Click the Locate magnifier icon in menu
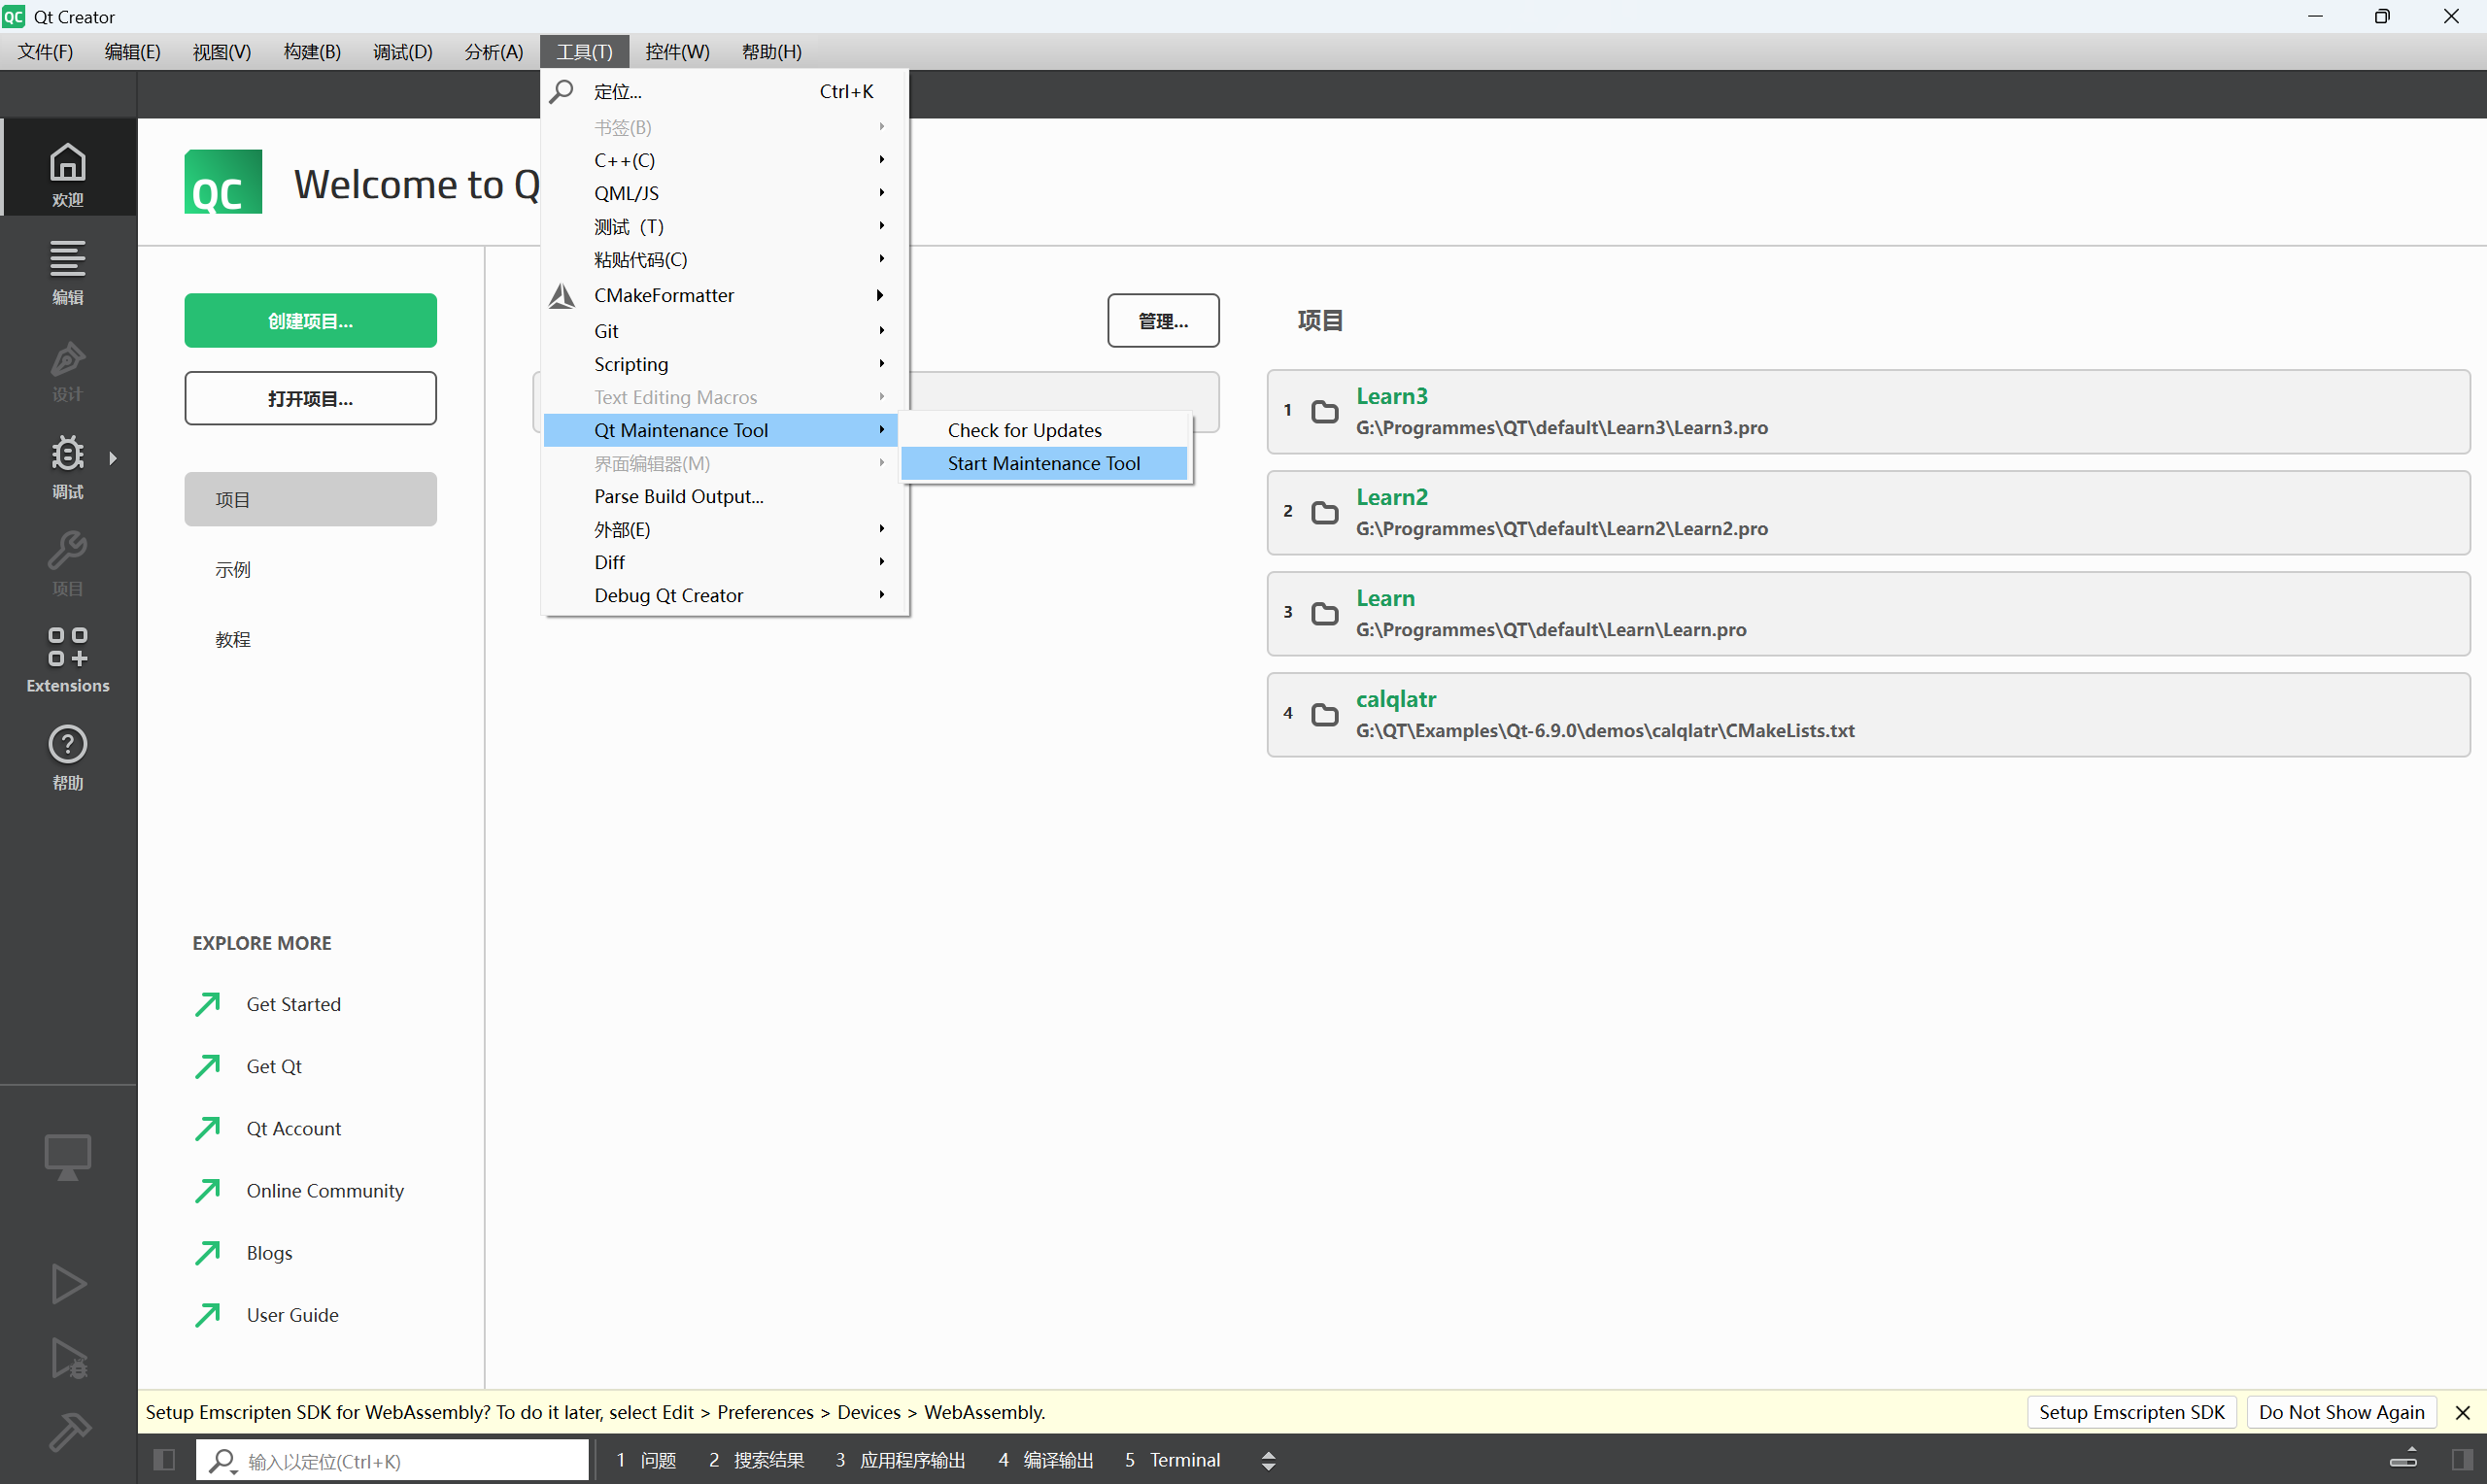This screenshot has width=2487, height=1484. [x=562, y=91]
